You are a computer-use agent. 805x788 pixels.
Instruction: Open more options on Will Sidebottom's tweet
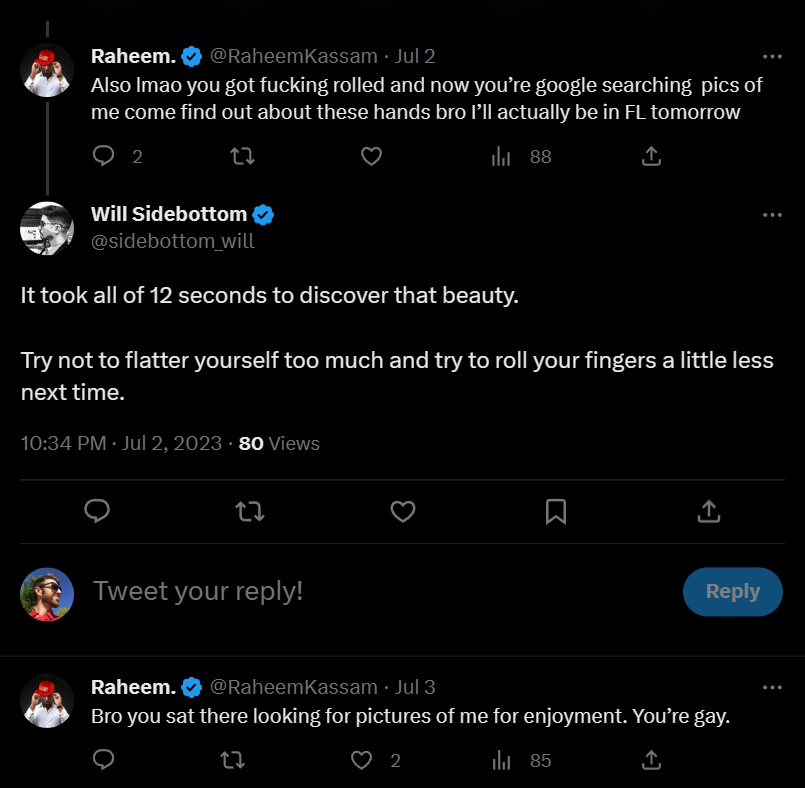point(772,214)
